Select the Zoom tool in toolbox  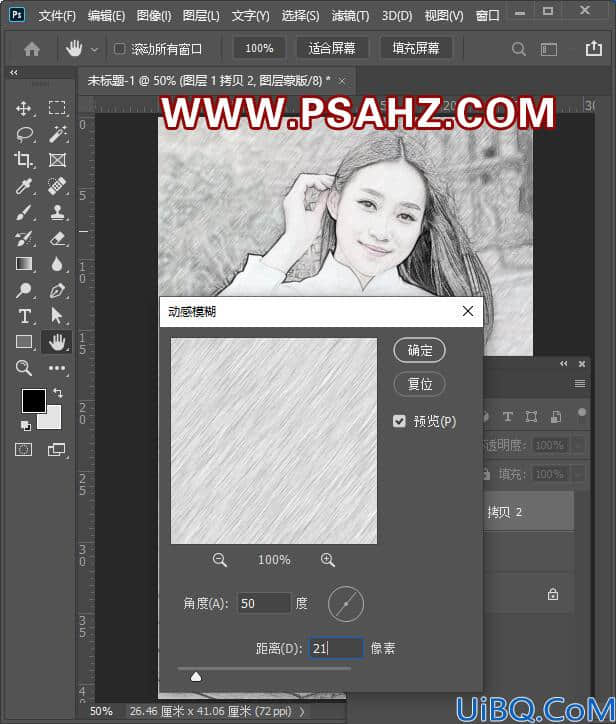[x=24, y=368]
